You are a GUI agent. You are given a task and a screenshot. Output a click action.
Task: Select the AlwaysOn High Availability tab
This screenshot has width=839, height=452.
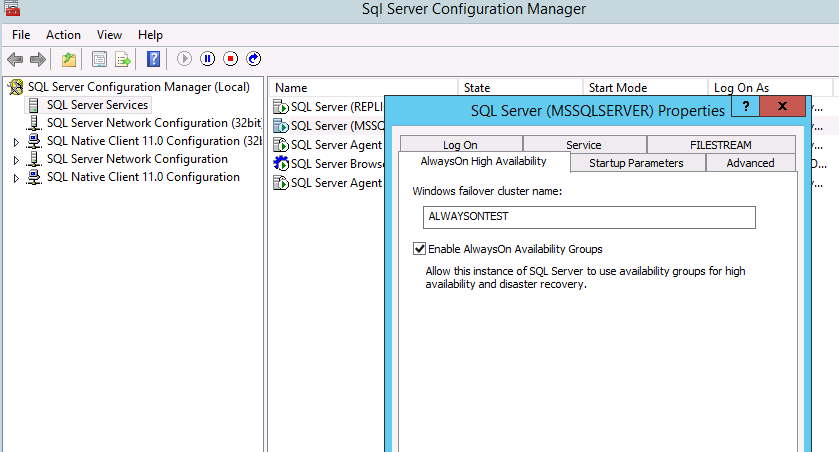[x=484, y=162]
